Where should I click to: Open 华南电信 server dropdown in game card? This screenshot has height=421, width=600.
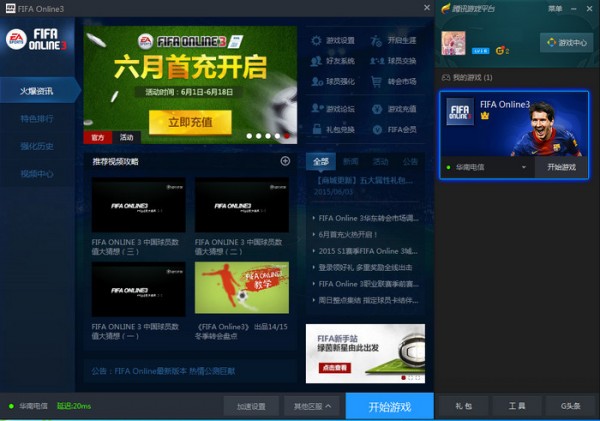(x=487, y=167)
